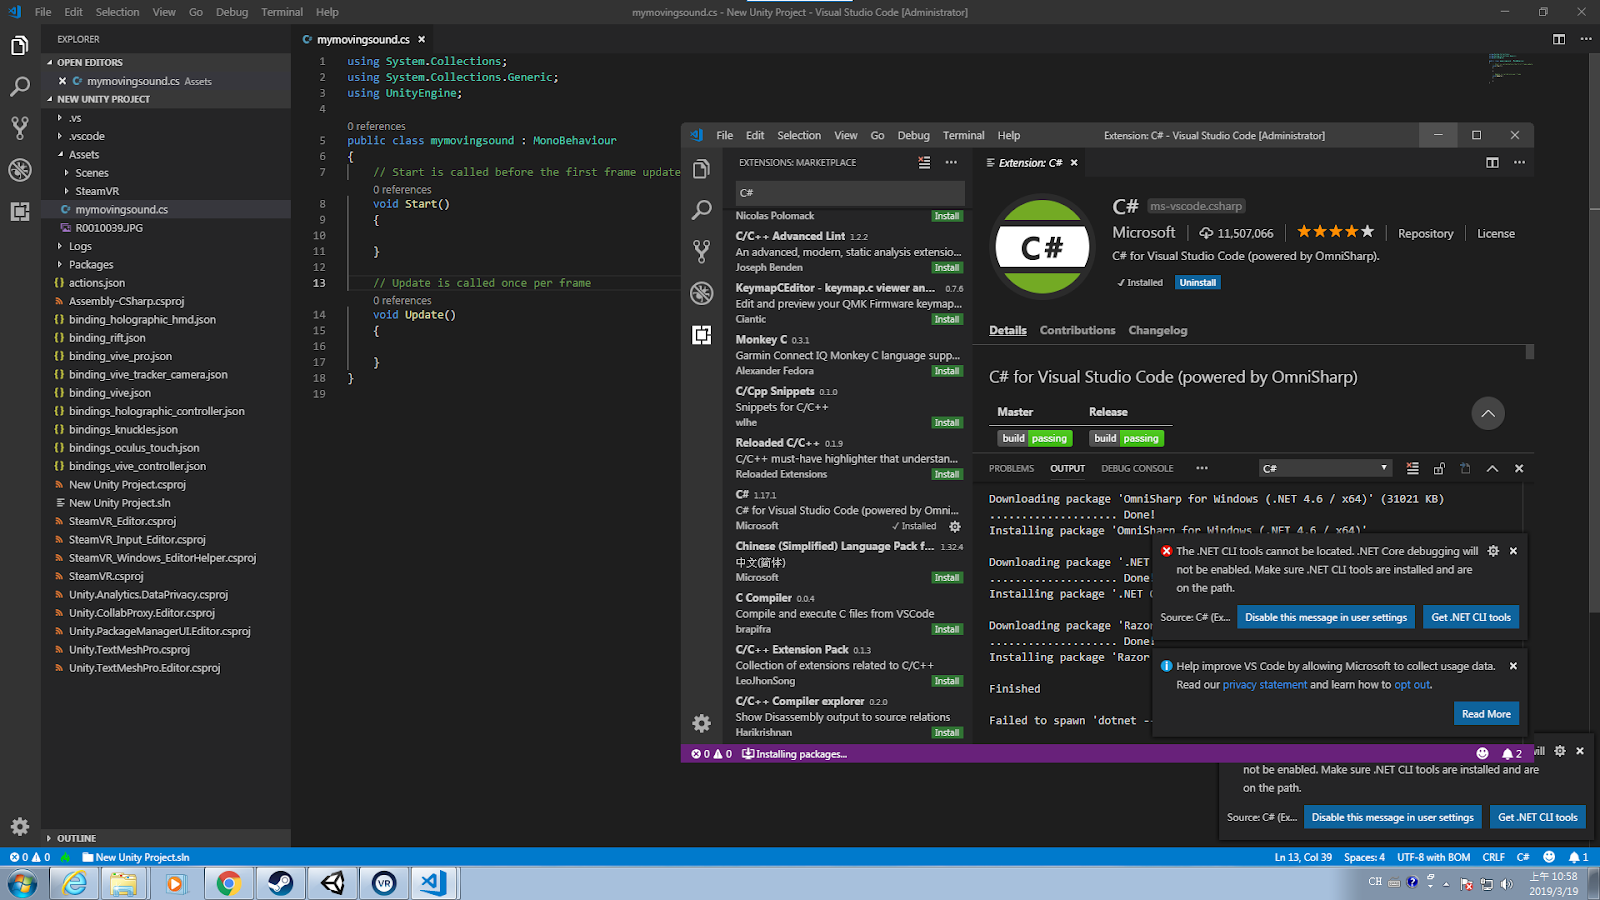This screenshot has height=900, width=1600.
Task: Open Steam from the Windows taskbar
Action: [281, 883]
